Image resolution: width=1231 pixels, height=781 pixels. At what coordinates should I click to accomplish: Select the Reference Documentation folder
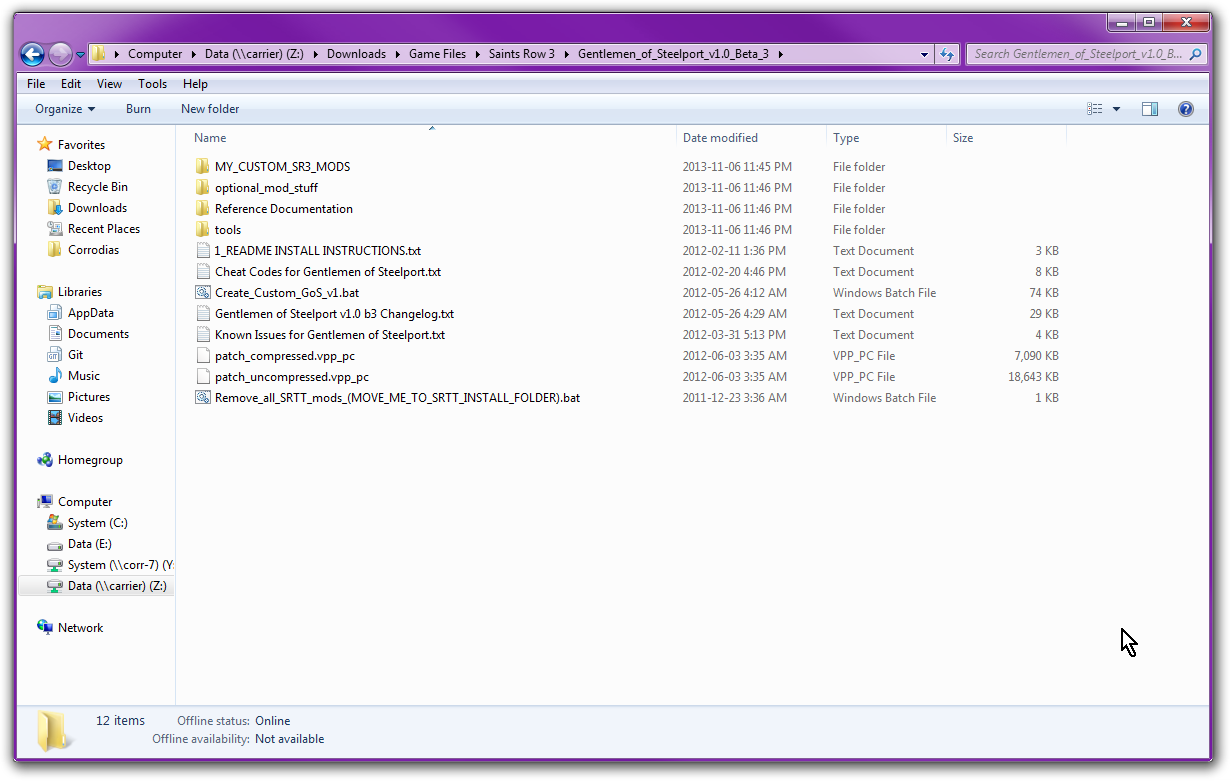[x=283, y=209]
